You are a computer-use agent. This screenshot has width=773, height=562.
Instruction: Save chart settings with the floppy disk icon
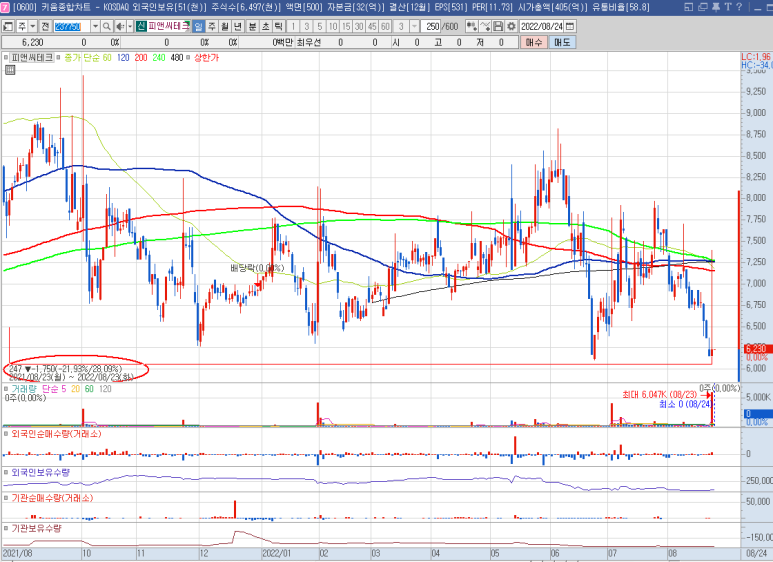(498, 26)
